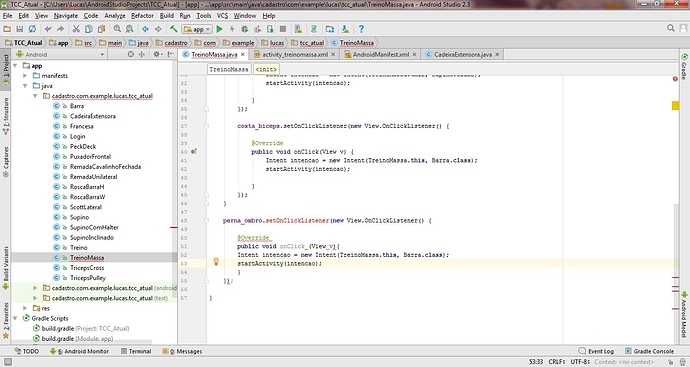Open the Structure side panel
The width and height of the screenshot is (690, 367).
click(6, 116)
